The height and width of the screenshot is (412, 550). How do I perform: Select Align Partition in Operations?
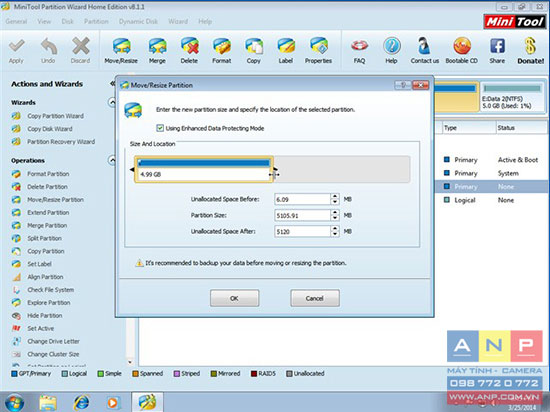click(x=45, y=277)
